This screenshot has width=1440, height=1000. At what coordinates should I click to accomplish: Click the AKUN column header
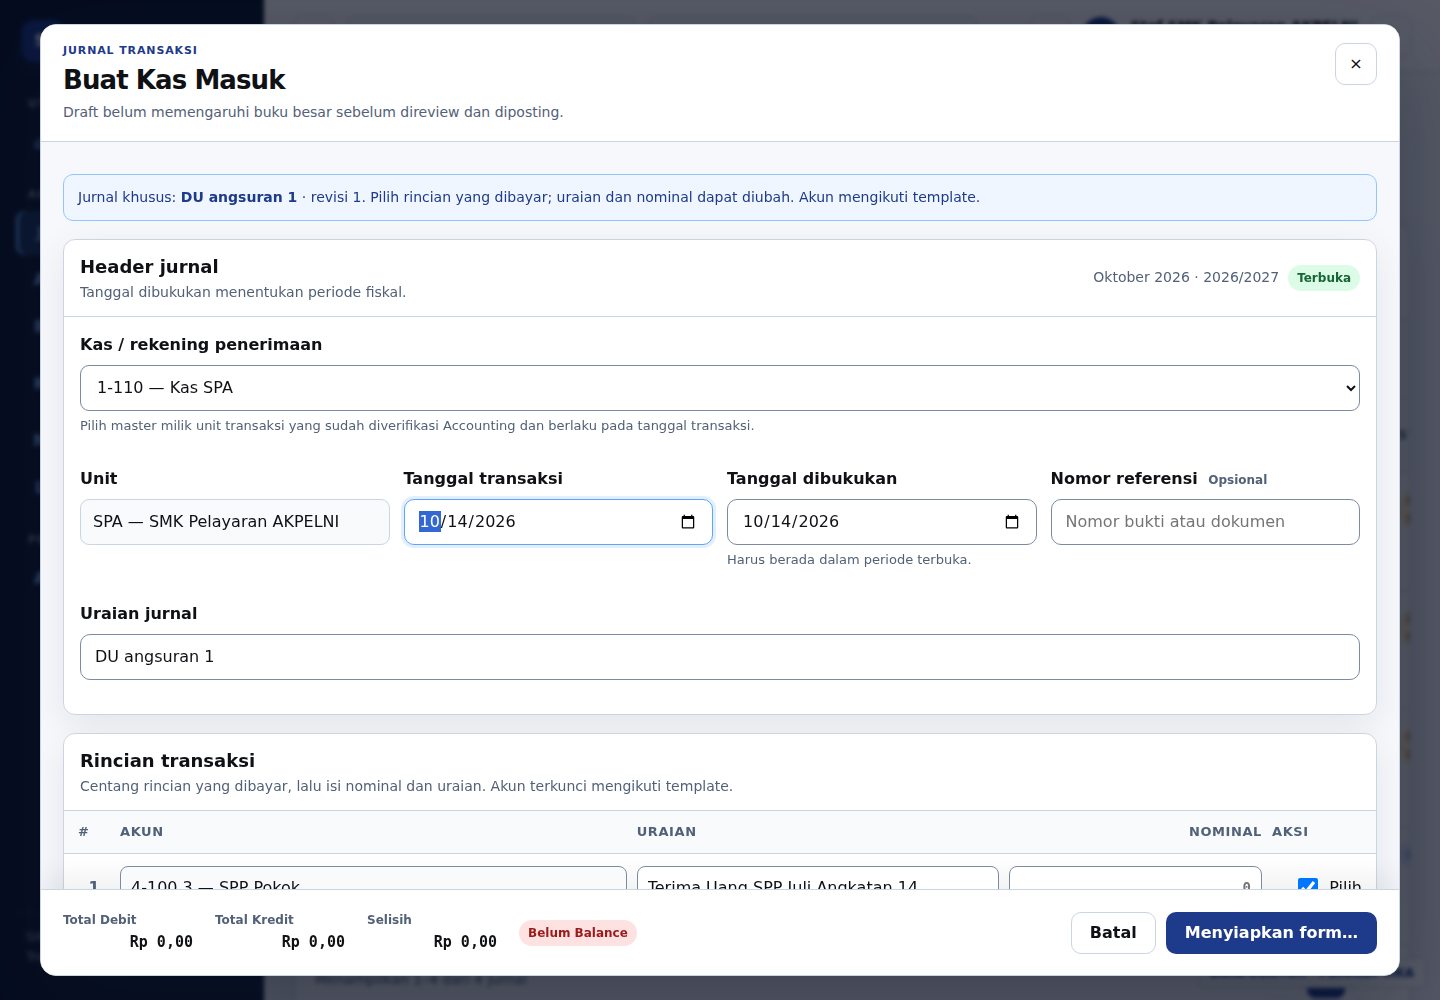[141, 832]
